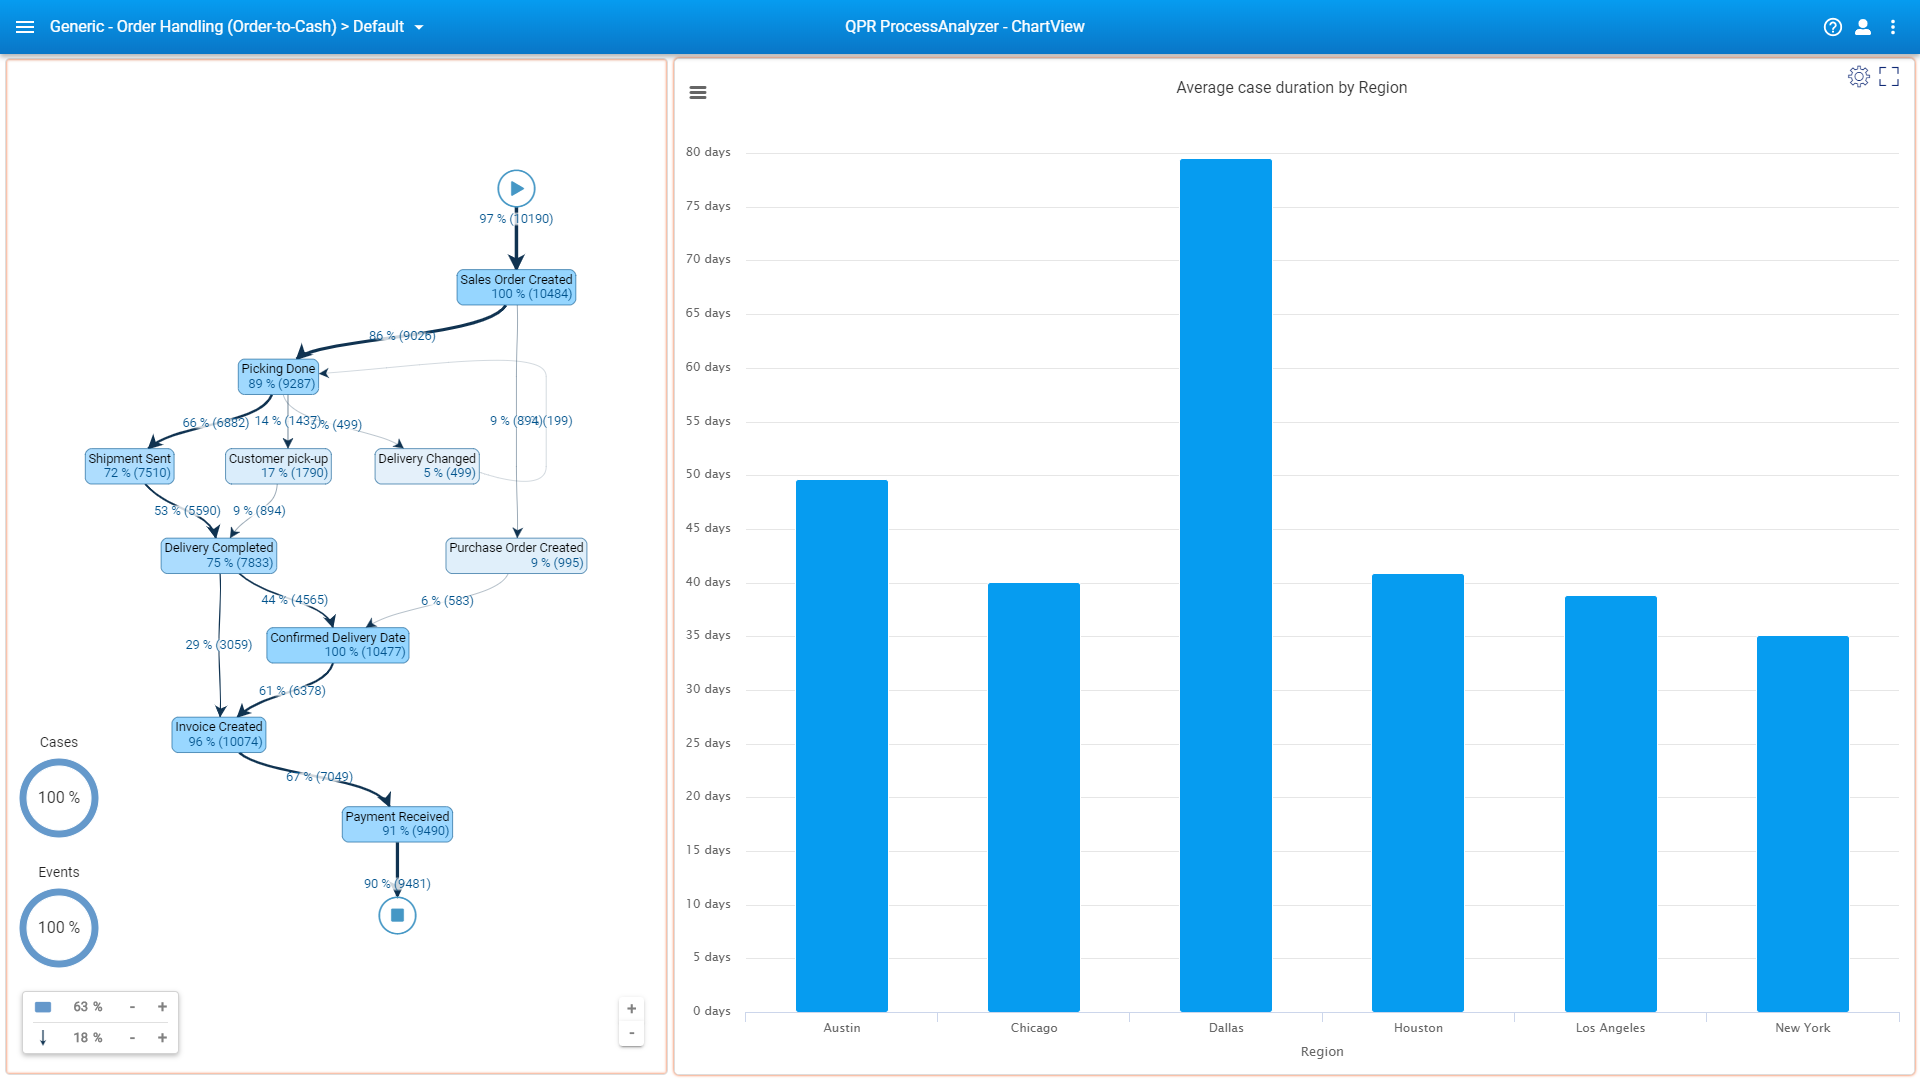Zoom out the flowchart with minus button

(x=631, y=1033)
